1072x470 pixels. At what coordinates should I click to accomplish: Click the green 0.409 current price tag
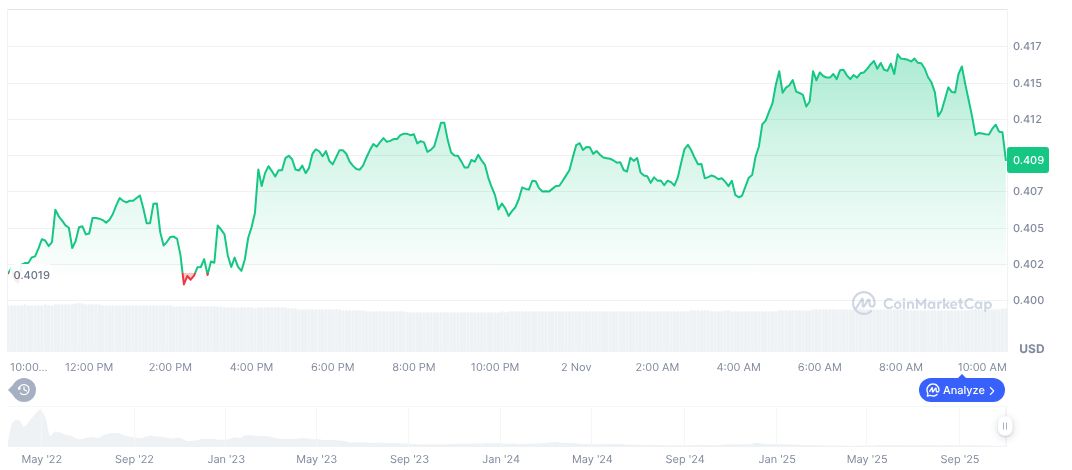point(1028,160)
